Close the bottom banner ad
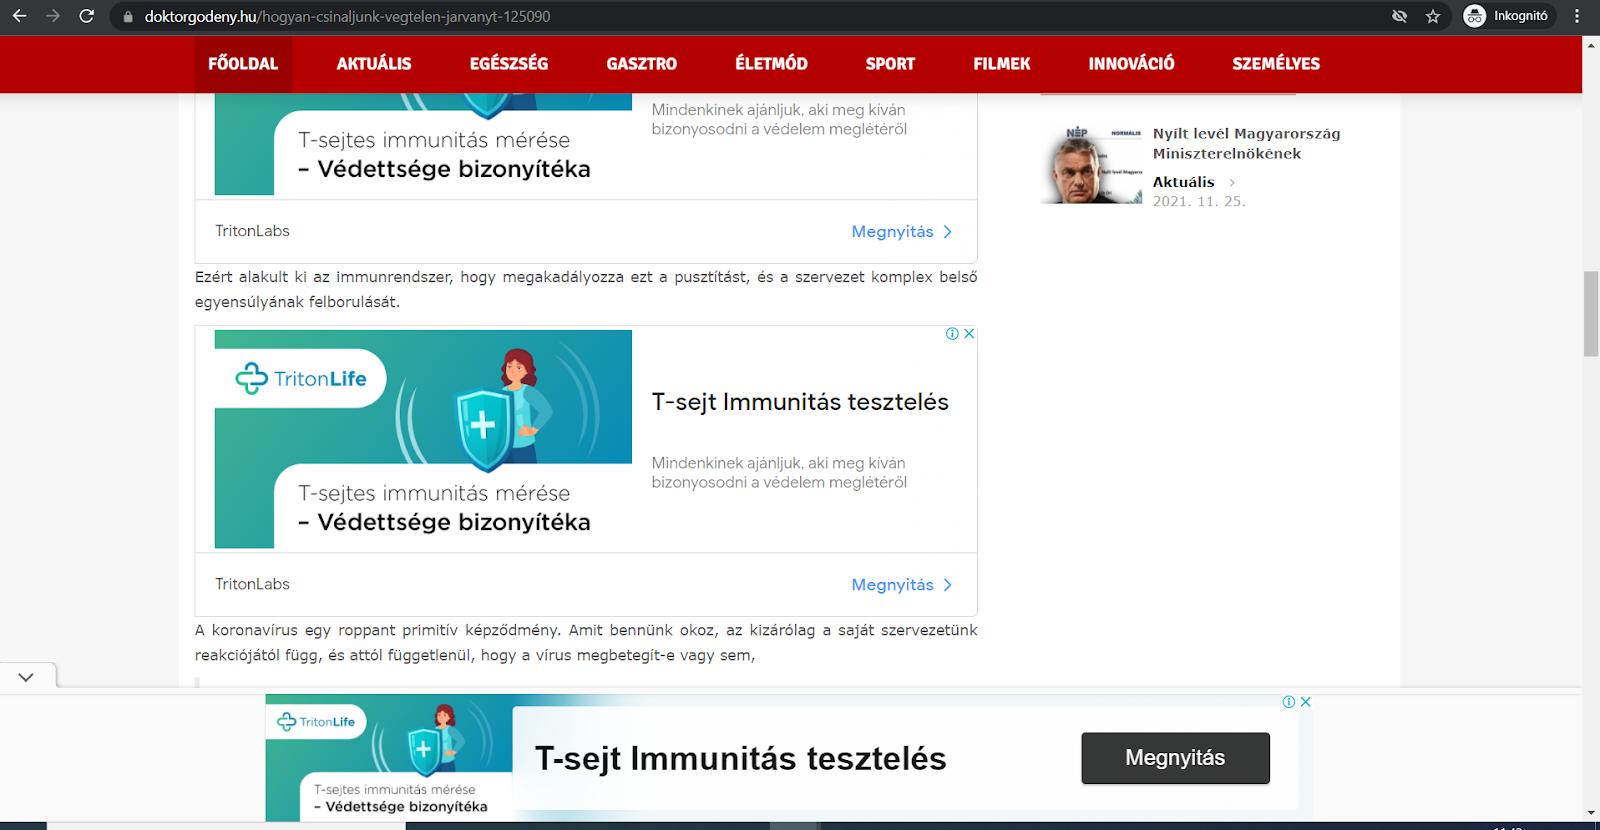Image resolution: width=1600 pixels, height=830 pixels. click(1305, 702)
